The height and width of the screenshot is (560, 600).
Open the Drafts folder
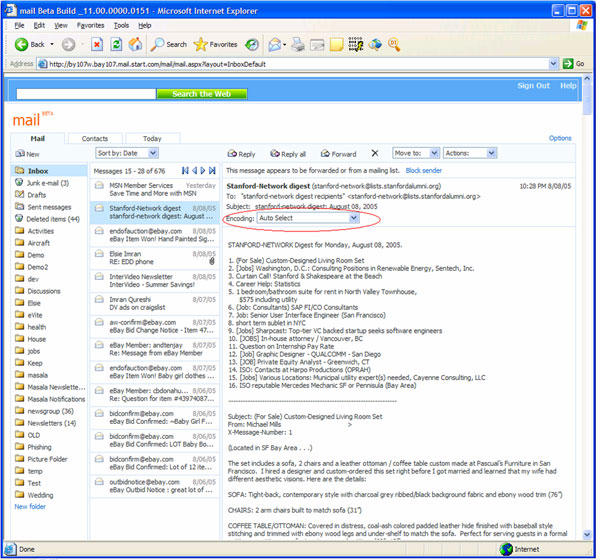36,195
